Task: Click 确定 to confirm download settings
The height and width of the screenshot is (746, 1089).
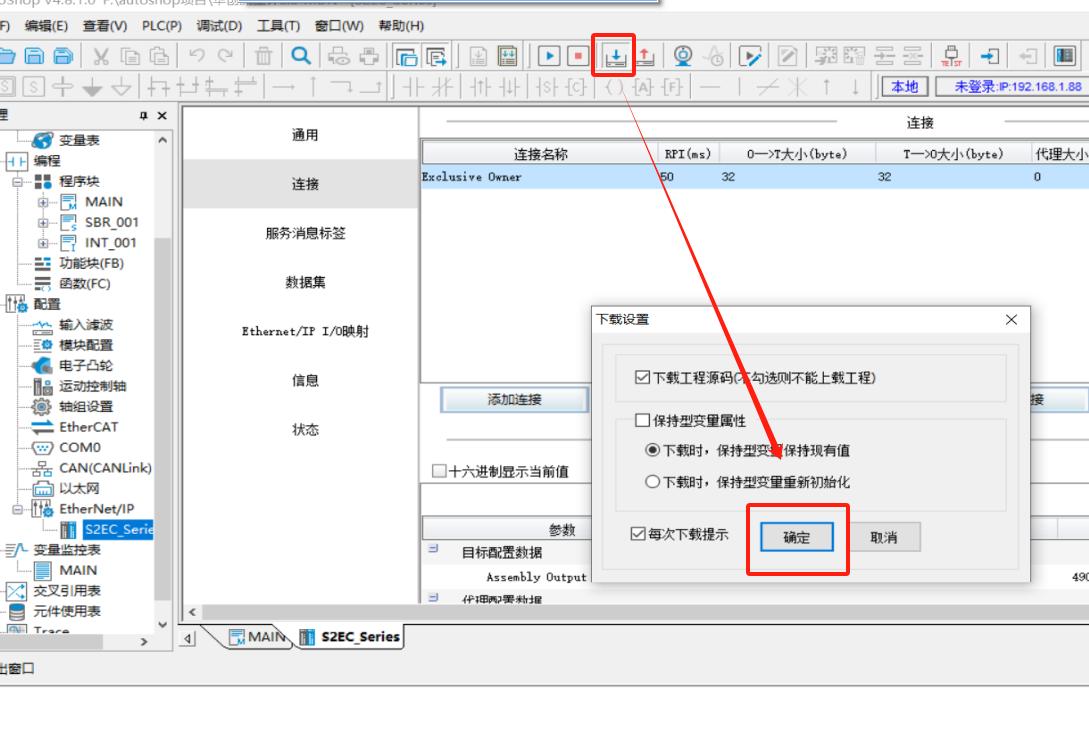Action: click(x=797, y=538)
